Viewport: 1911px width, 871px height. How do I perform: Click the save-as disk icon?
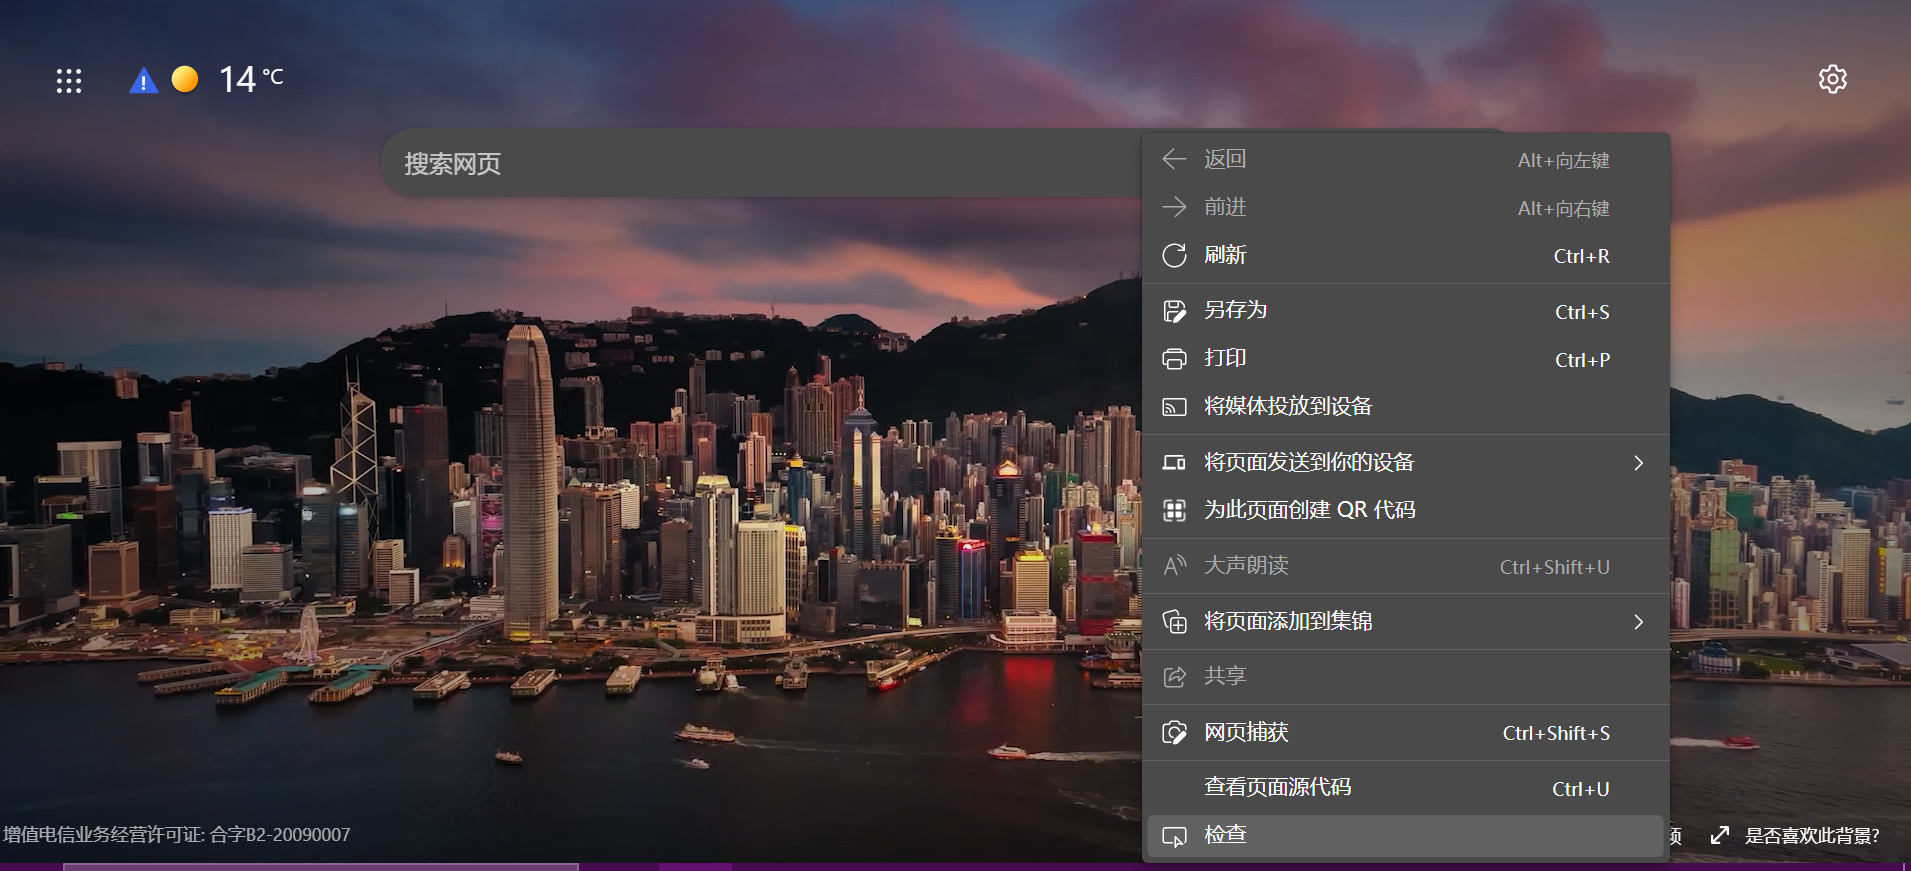1174,311
